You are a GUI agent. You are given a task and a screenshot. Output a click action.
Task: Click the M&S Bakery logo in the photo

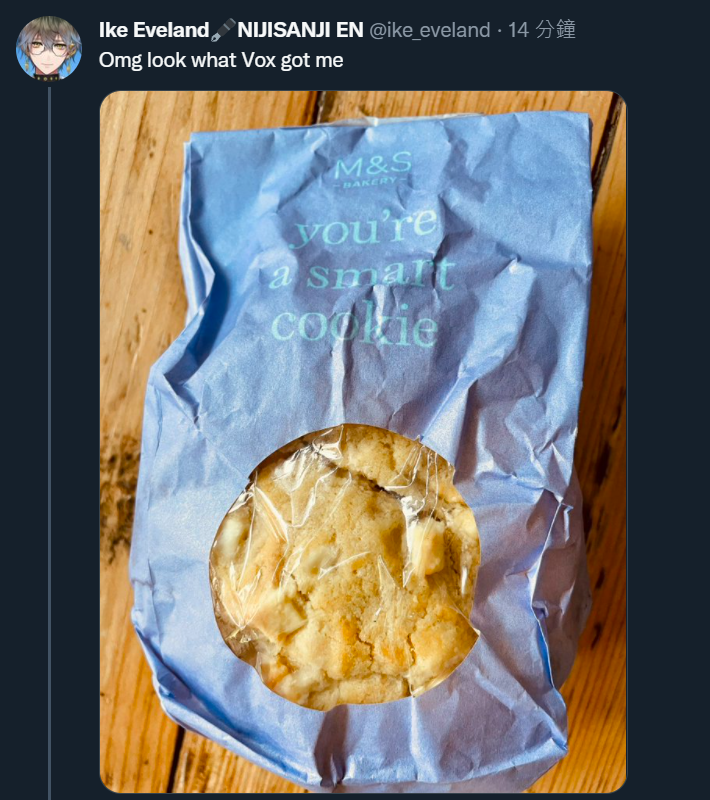[373, 170]
